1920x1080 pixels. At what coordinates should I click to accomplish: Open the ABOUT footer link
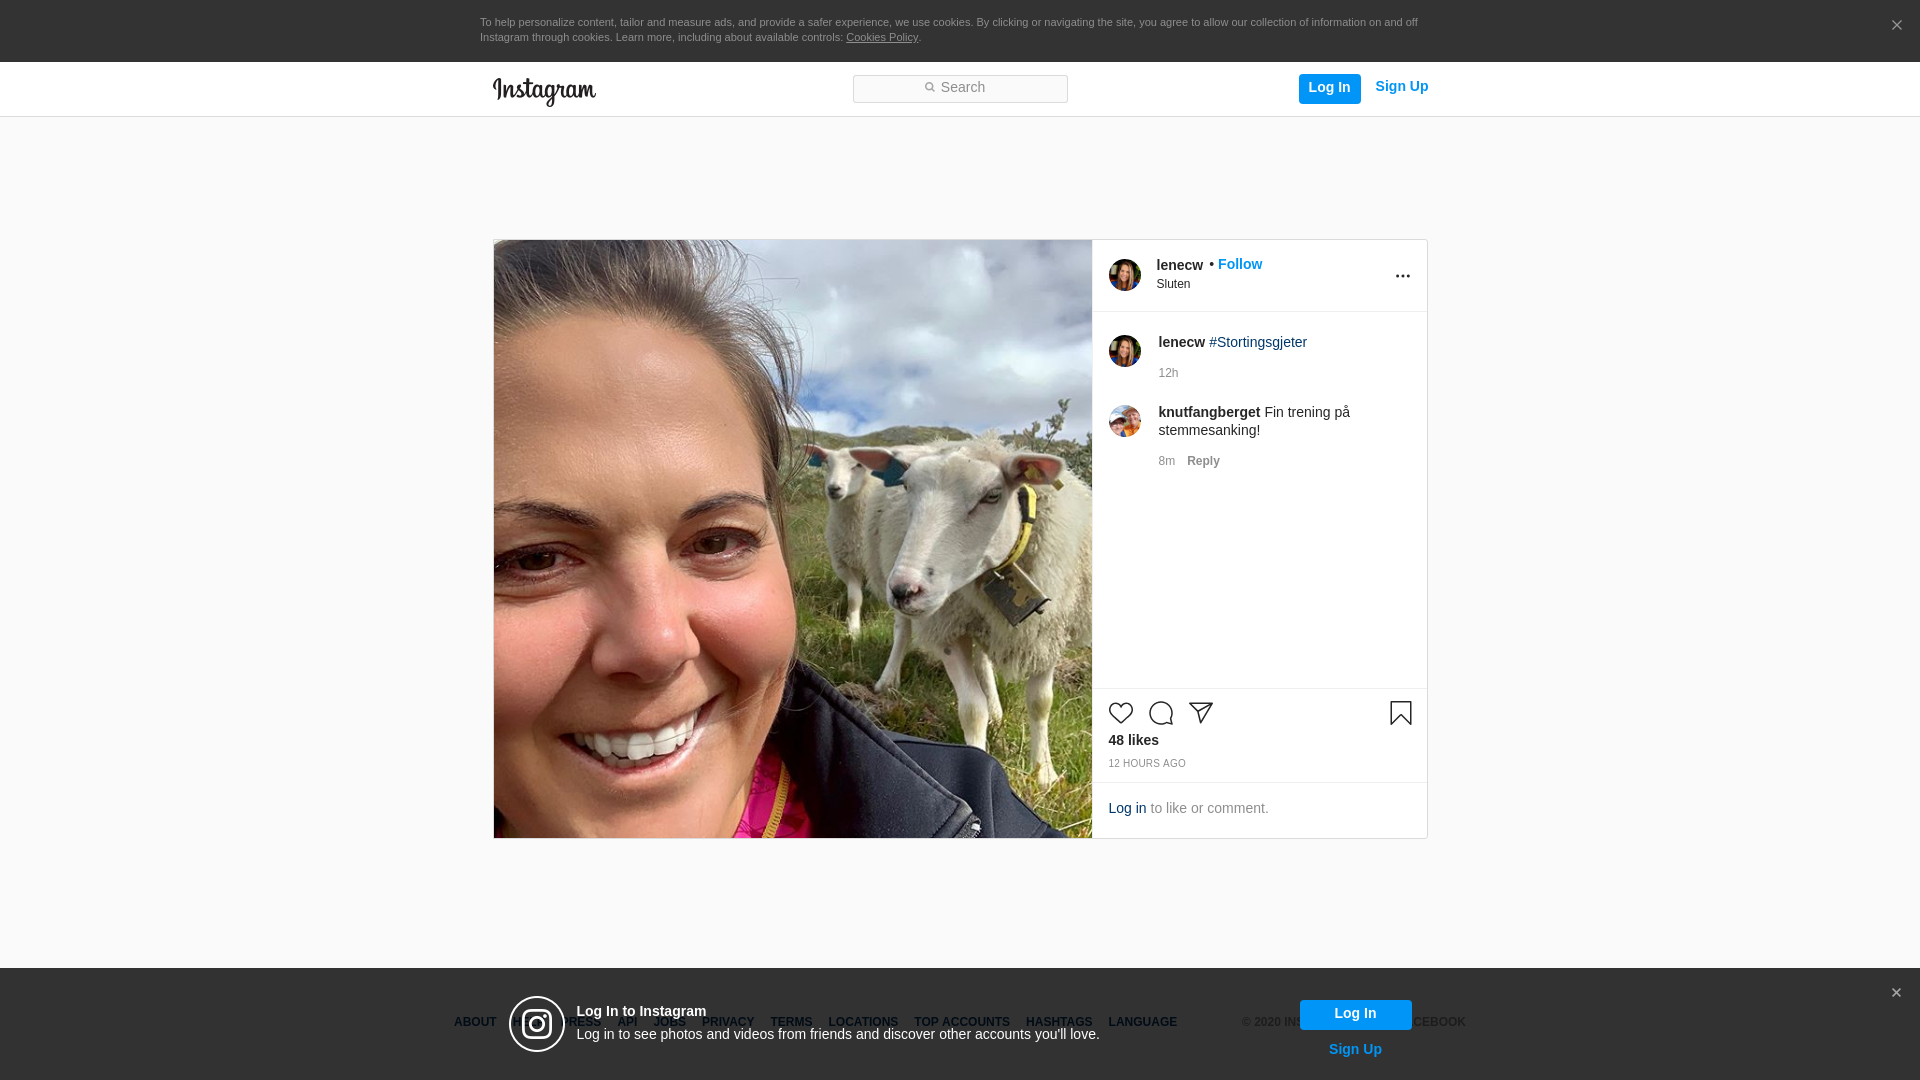click(x=475, y=1022)
